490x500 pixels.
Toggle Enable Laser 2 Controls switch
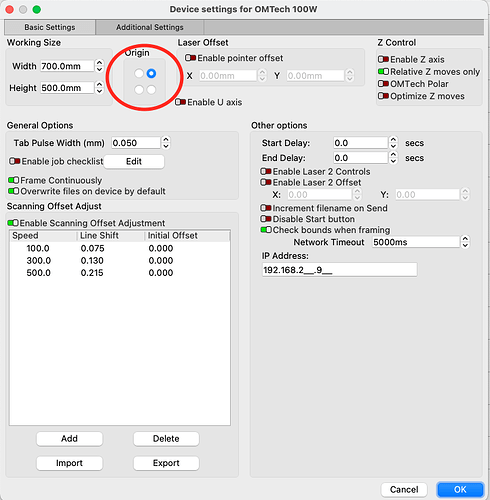click(266, 172)
